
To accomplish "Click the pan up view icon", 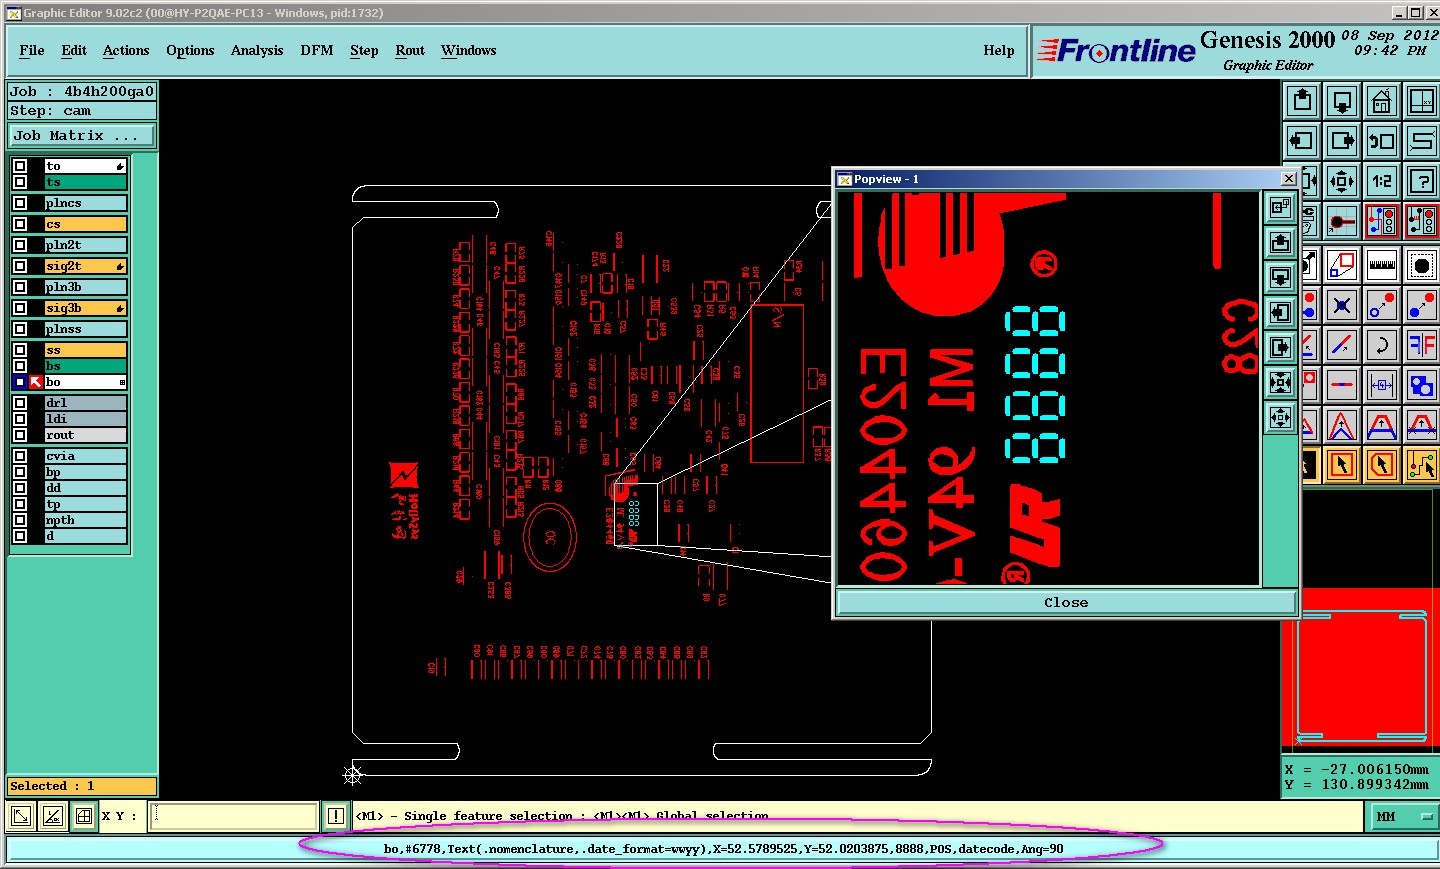I will [x=1302, y=101].
